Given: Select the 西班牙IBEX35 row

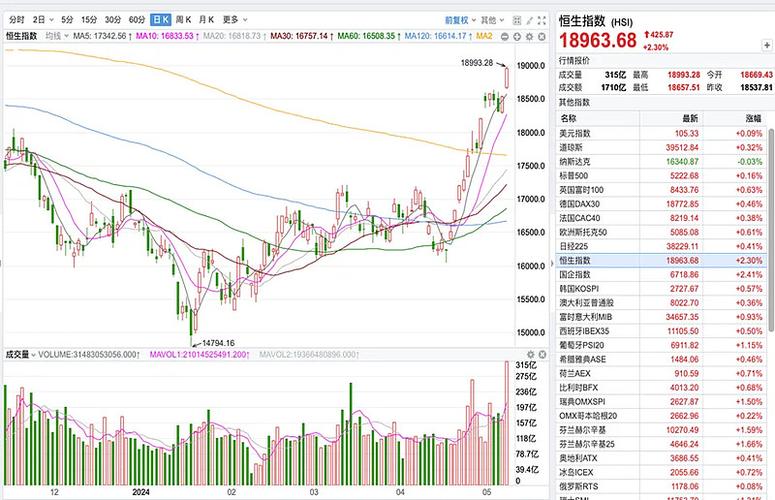Looking at the screenshot, I should point(661,331).
